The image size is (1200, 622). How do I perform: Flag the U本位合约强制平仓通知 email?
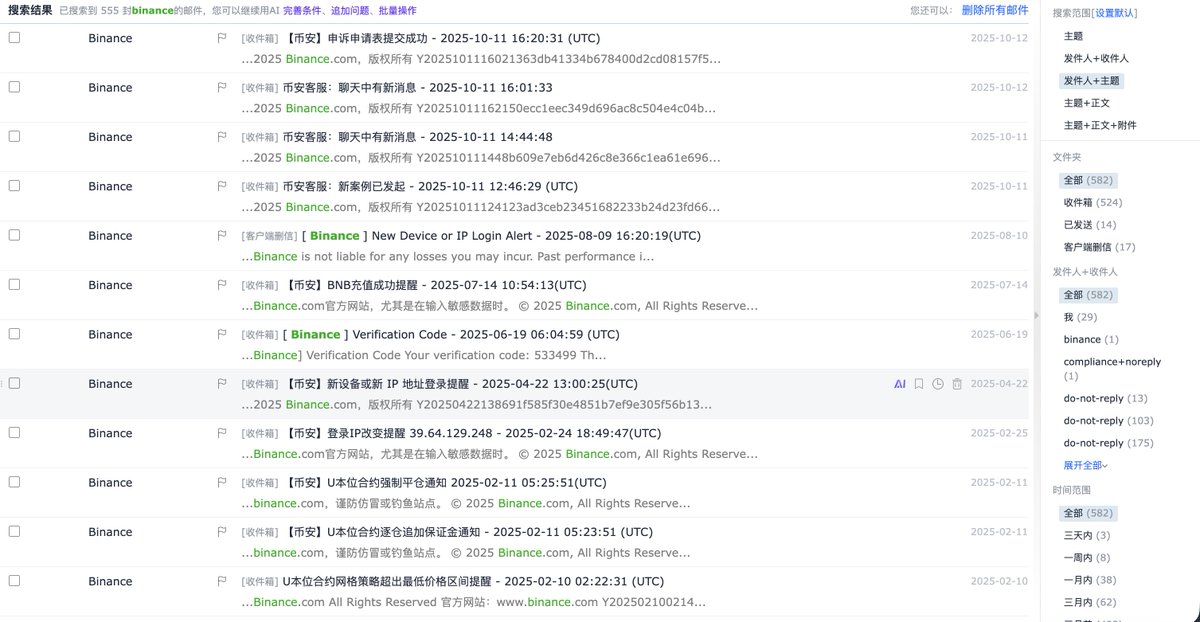pos(222,482)
